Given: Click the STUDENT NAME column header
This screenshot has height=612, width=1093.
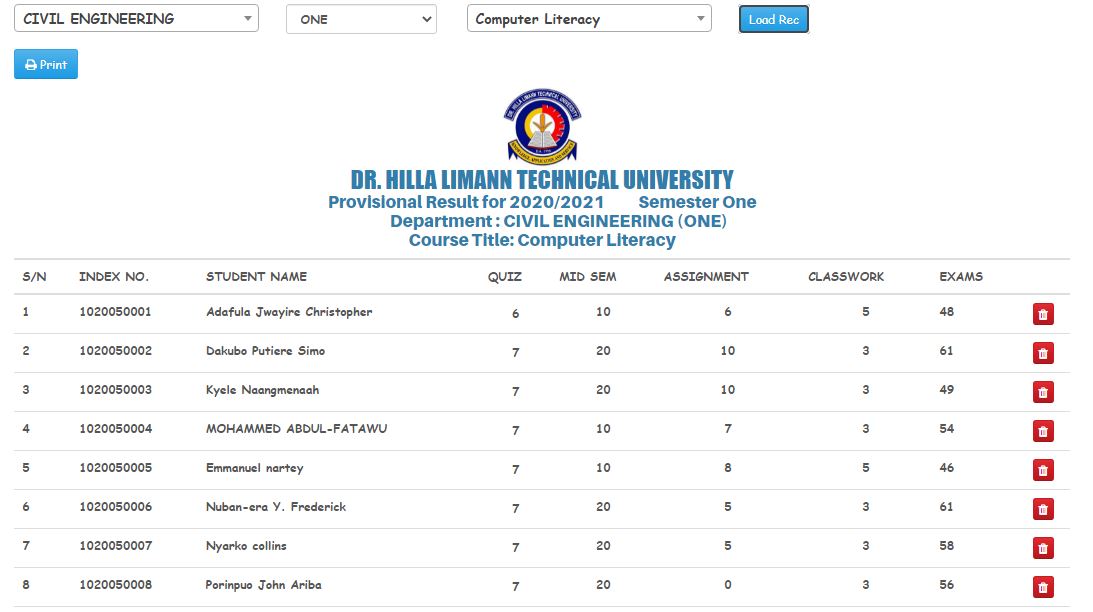Looking at the screenshot, I should click(257, 277).
